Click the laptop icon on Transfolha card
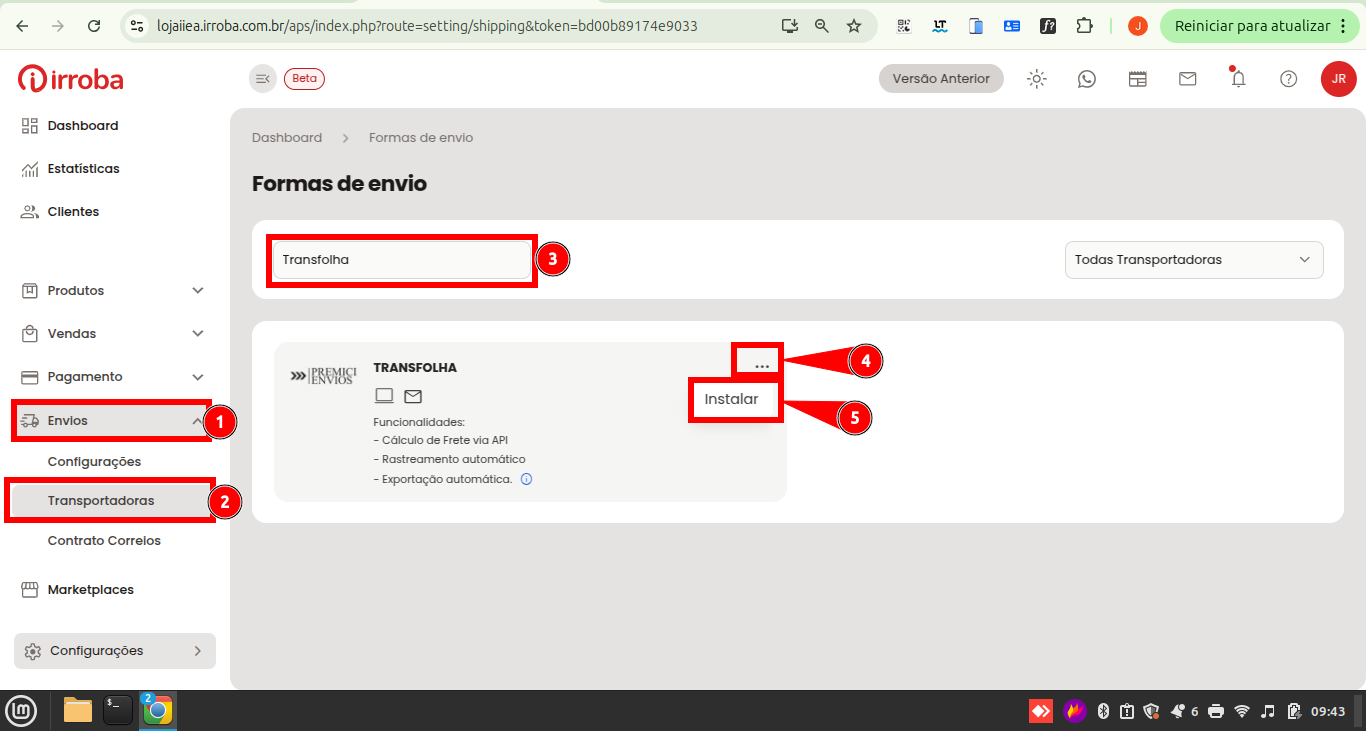Image resolution: width=1366 pixels, height=731 pixels. pyautogui.click(x=384, y=395)
